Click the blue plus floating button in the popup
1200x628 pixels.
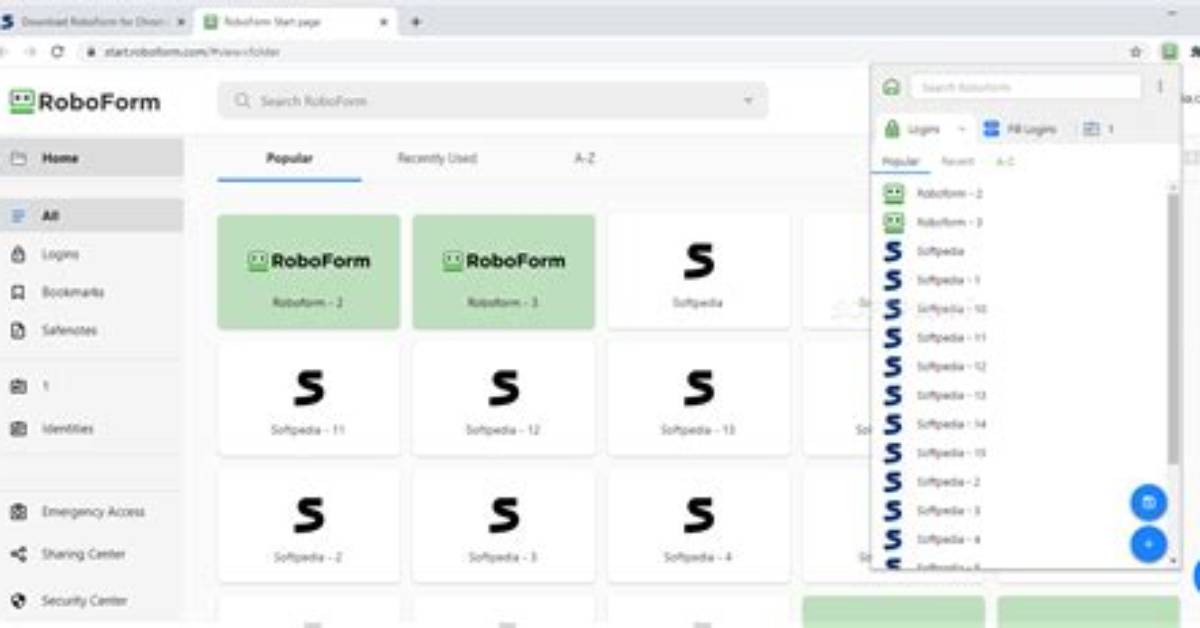(1148, 544)
